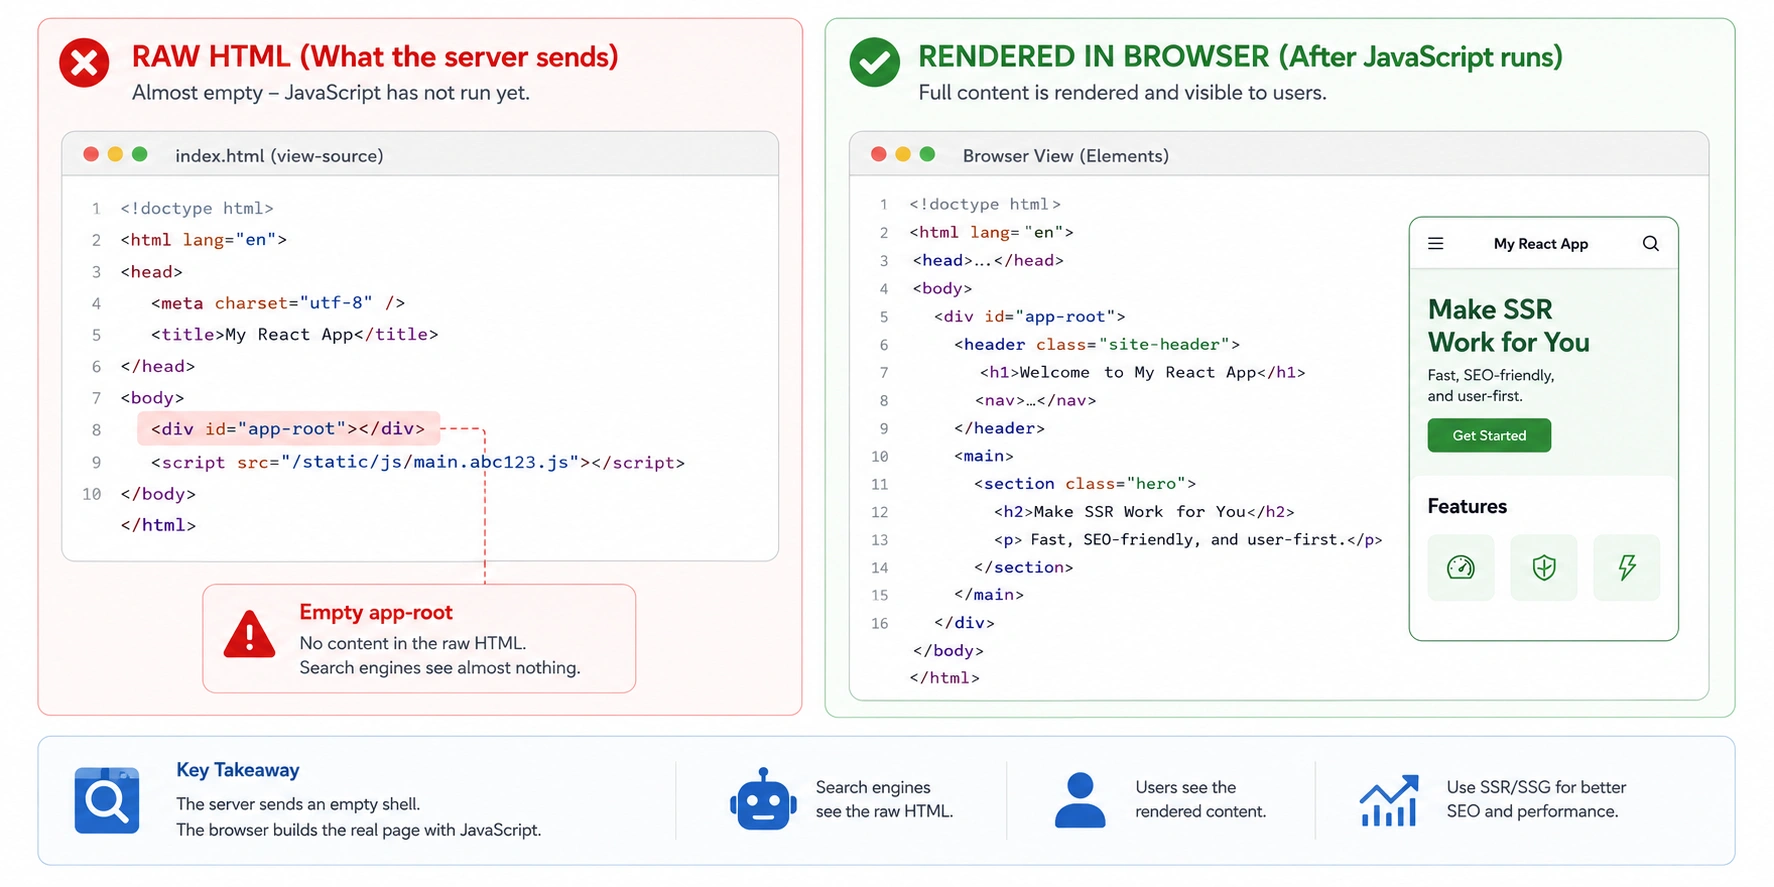Image resolution: width=1774 pixels, height=887 pixels.
Task: Click the h1 Welcome to My React App line
Action: pos(1142,372)
